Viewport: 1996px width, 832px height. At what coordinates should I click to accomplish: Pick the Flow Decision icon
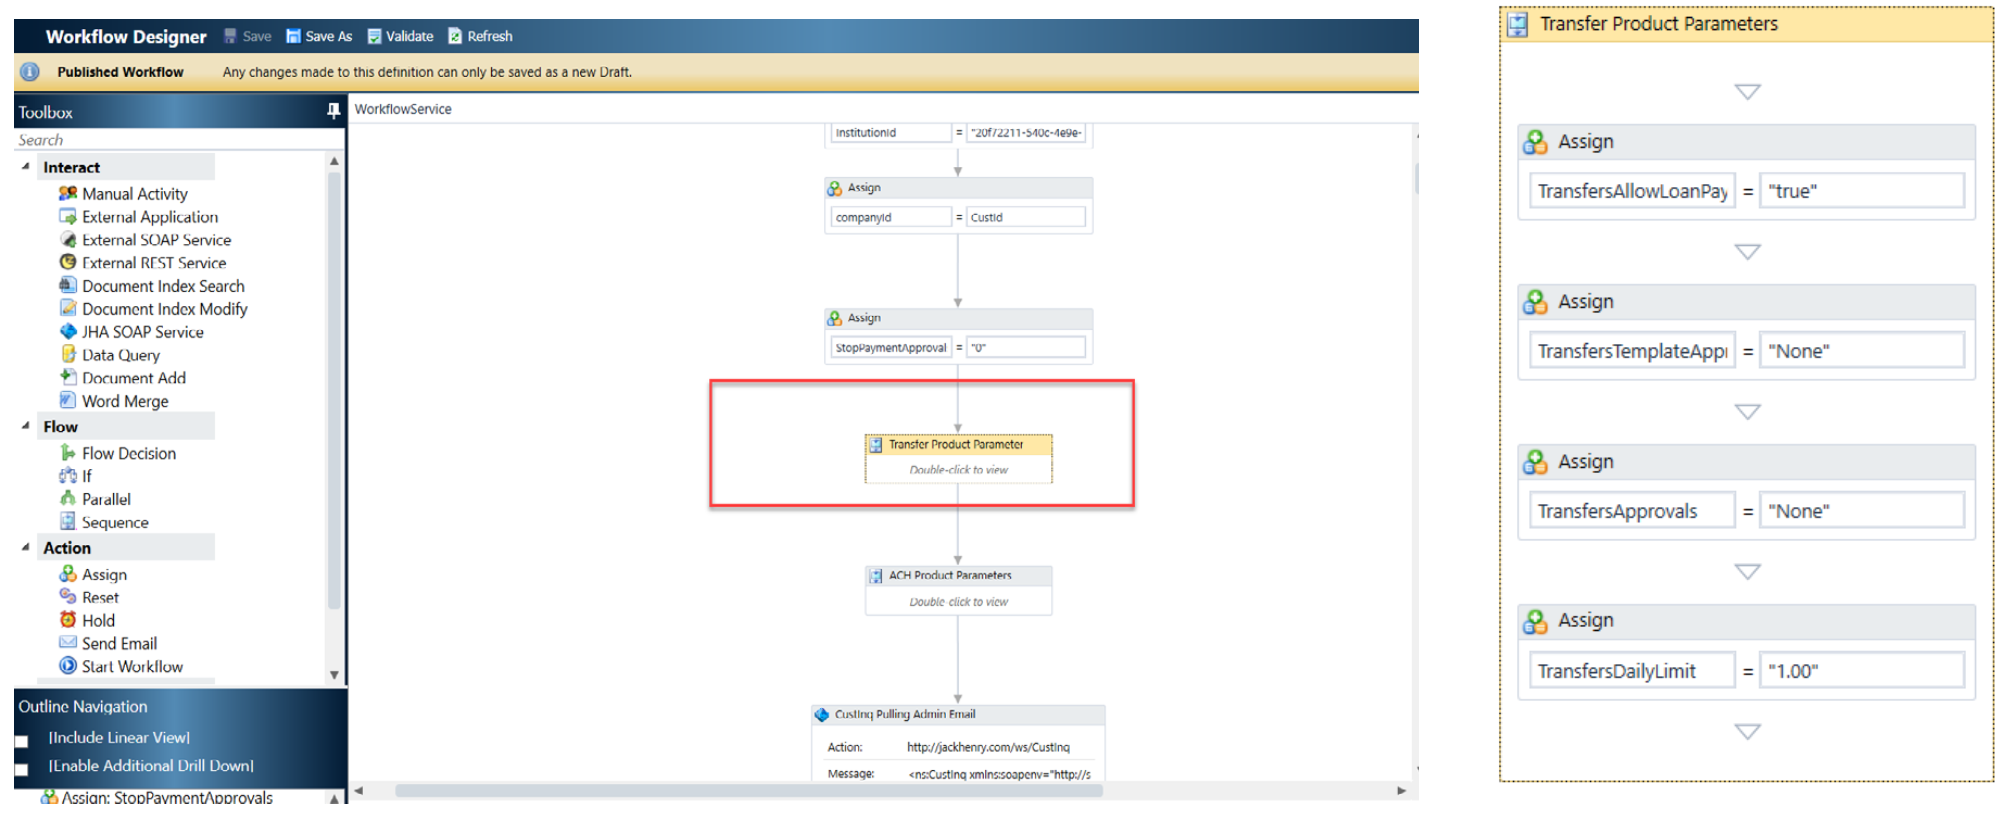68,453
